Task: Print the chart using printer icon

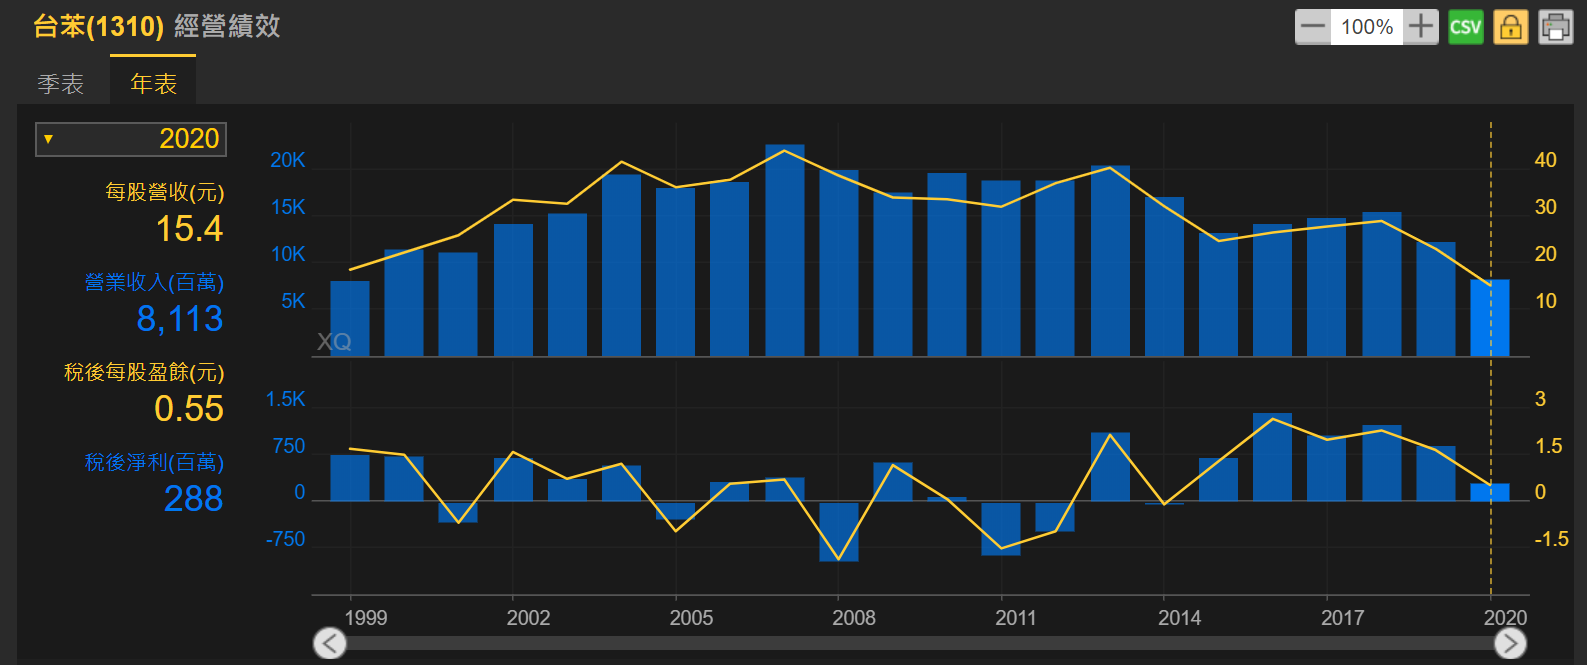Action: click(1555, 27)
